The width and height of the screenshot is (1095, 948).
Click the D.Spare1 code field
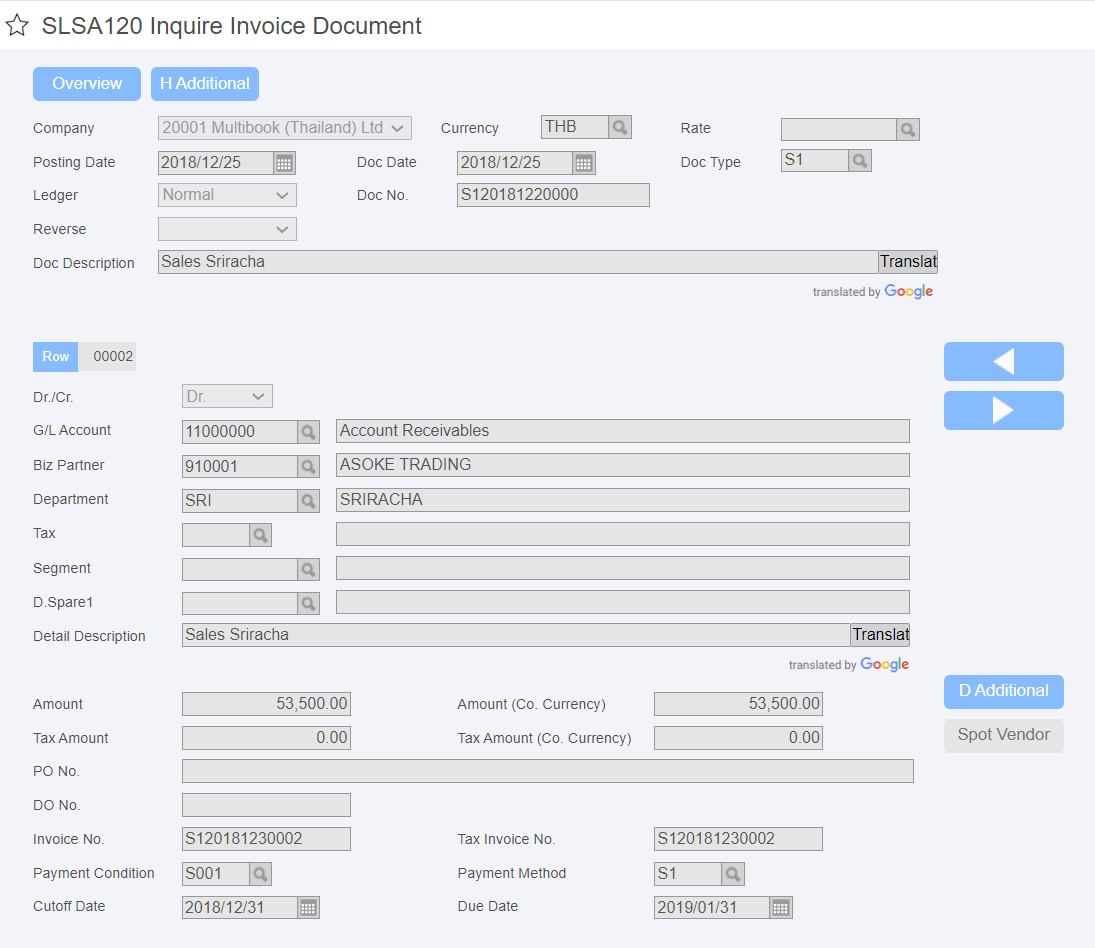coord(240,603)
